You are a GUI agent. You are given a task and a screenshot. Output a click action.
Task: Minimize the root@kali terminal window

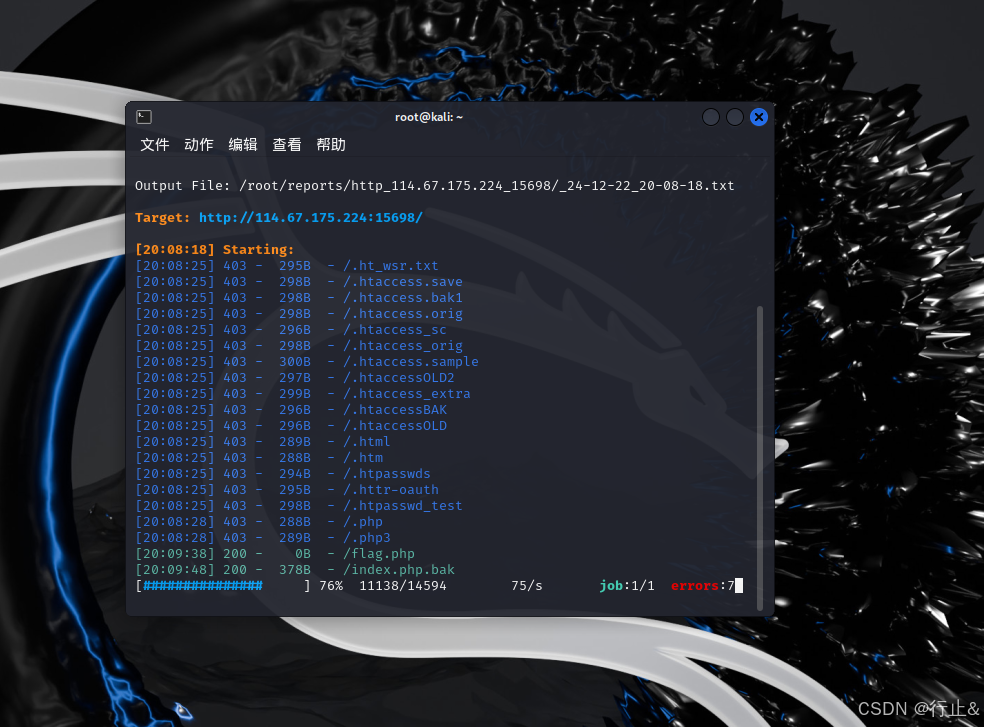(710, 117)
